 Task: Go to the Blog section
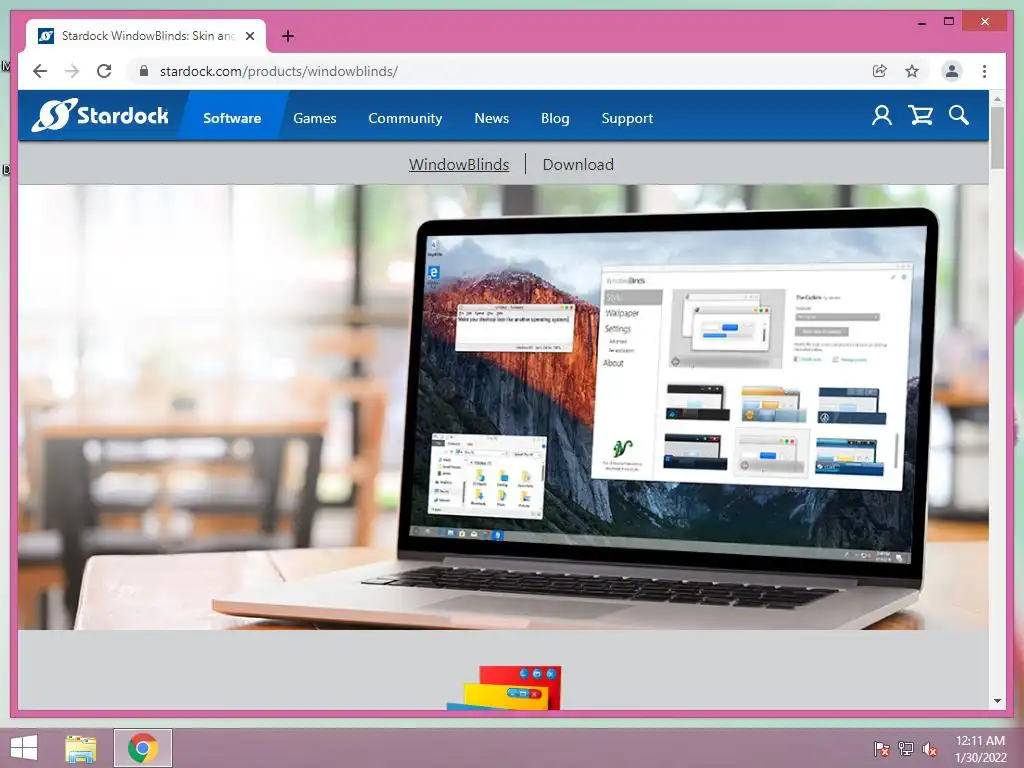click(555, 118)
